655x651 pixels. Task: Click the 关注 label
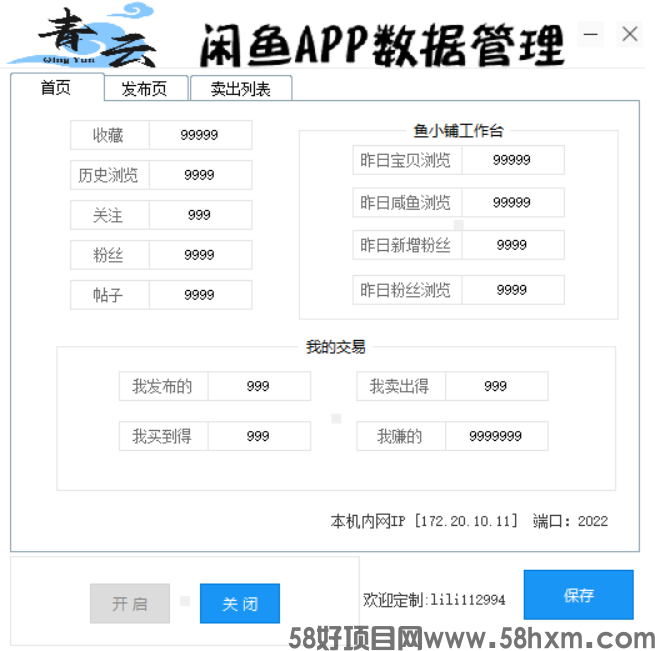tap(109, 215)
